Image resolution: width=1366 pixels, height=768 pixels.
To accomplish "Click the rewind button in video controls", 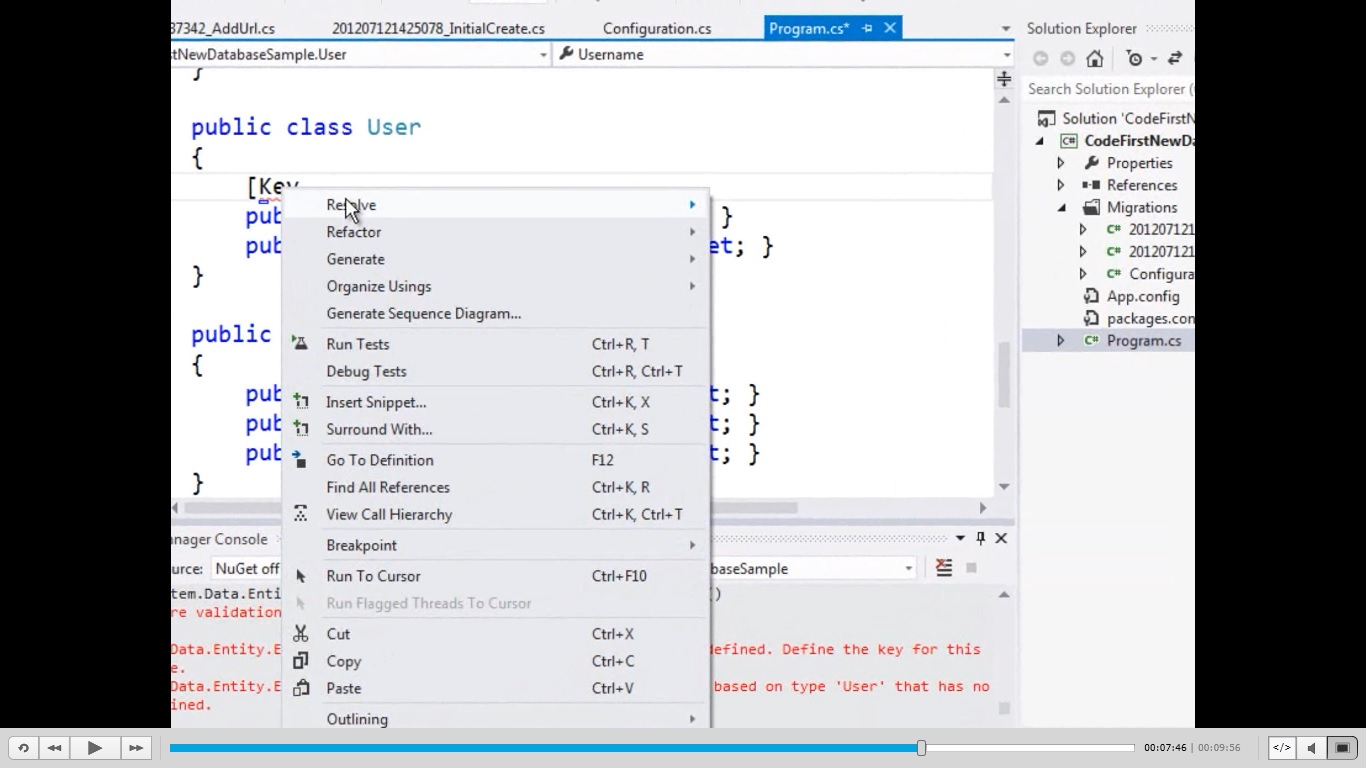I will 55,747.
